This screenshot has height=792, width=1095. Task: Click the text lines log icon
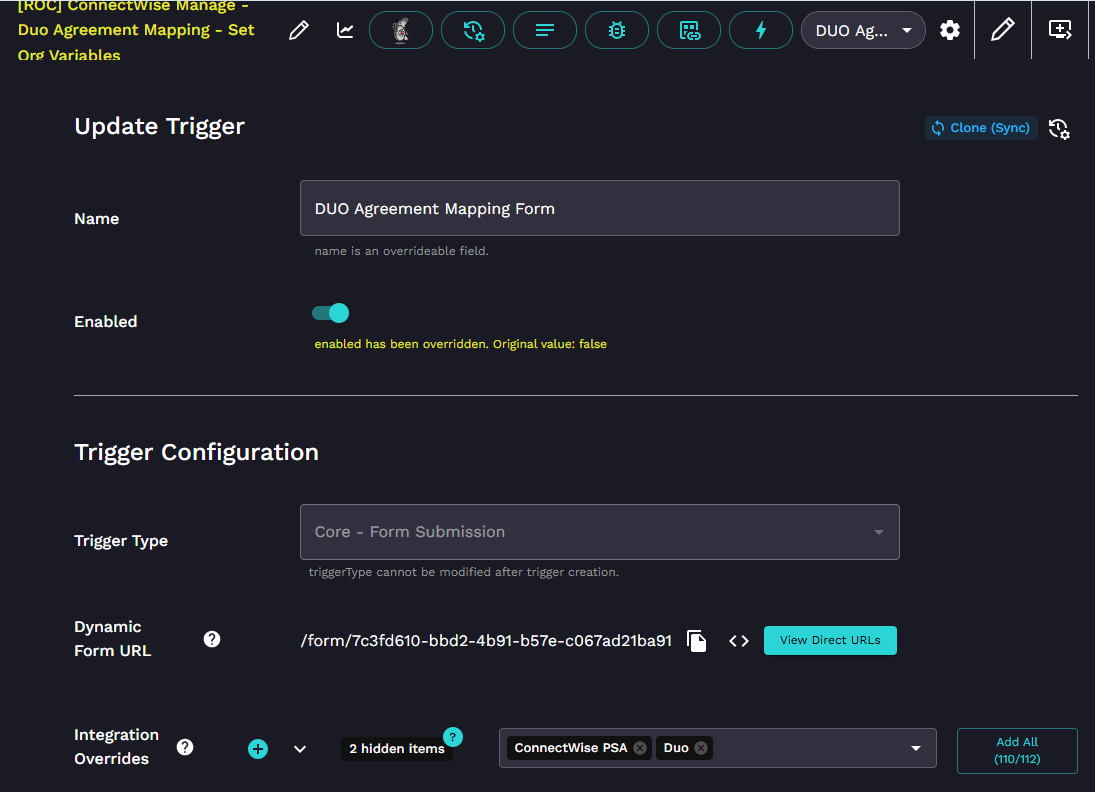(545, 30)
